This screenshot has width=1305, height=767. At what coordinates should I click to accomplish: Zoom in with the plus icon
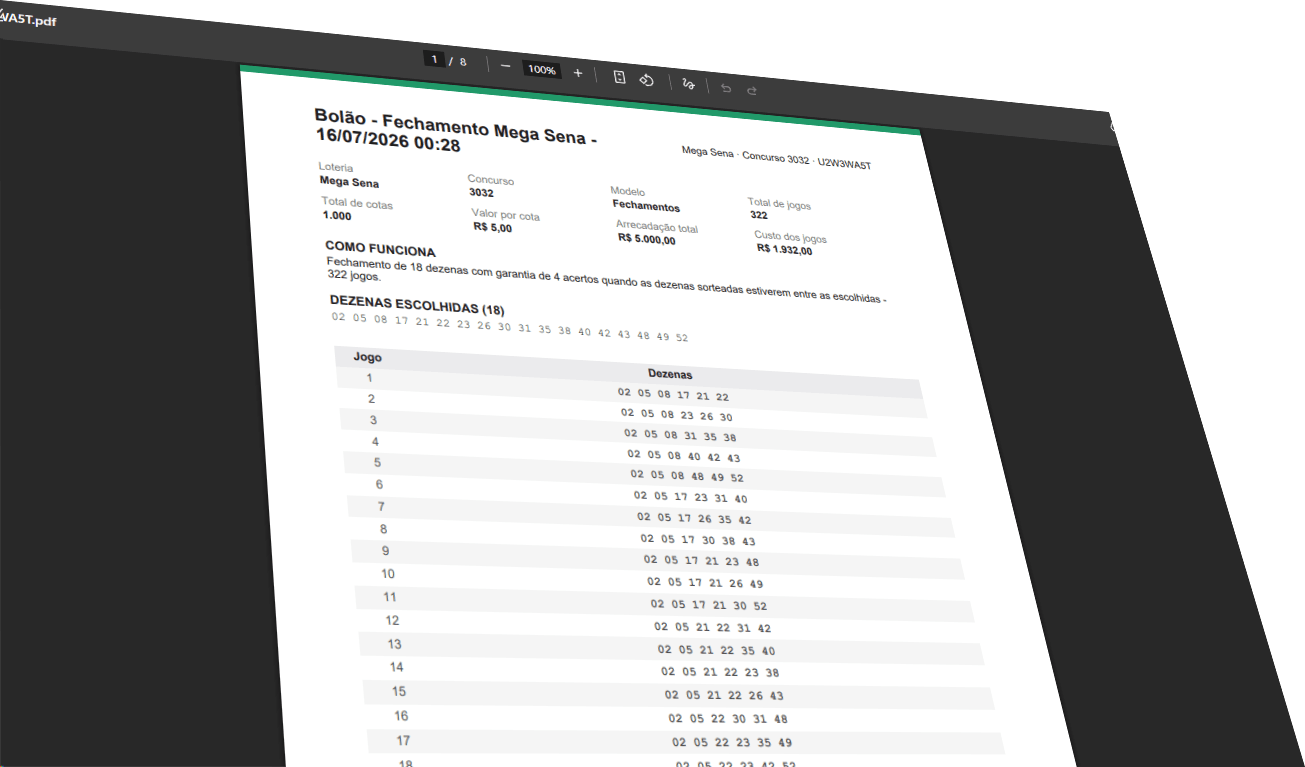(x=578, y=73)
